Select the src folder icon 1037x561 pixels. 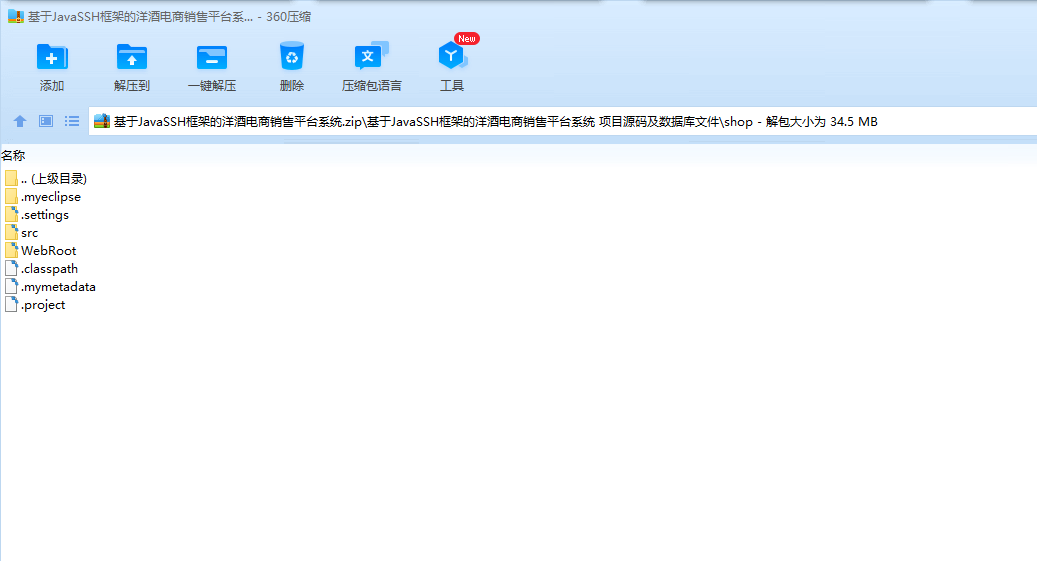pyautogui.click(x=11, y=232)
